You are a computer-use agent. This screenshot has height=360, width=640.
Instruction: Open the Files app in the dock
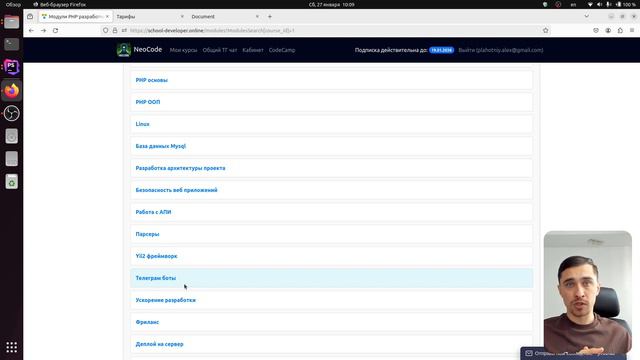[11, 22]
